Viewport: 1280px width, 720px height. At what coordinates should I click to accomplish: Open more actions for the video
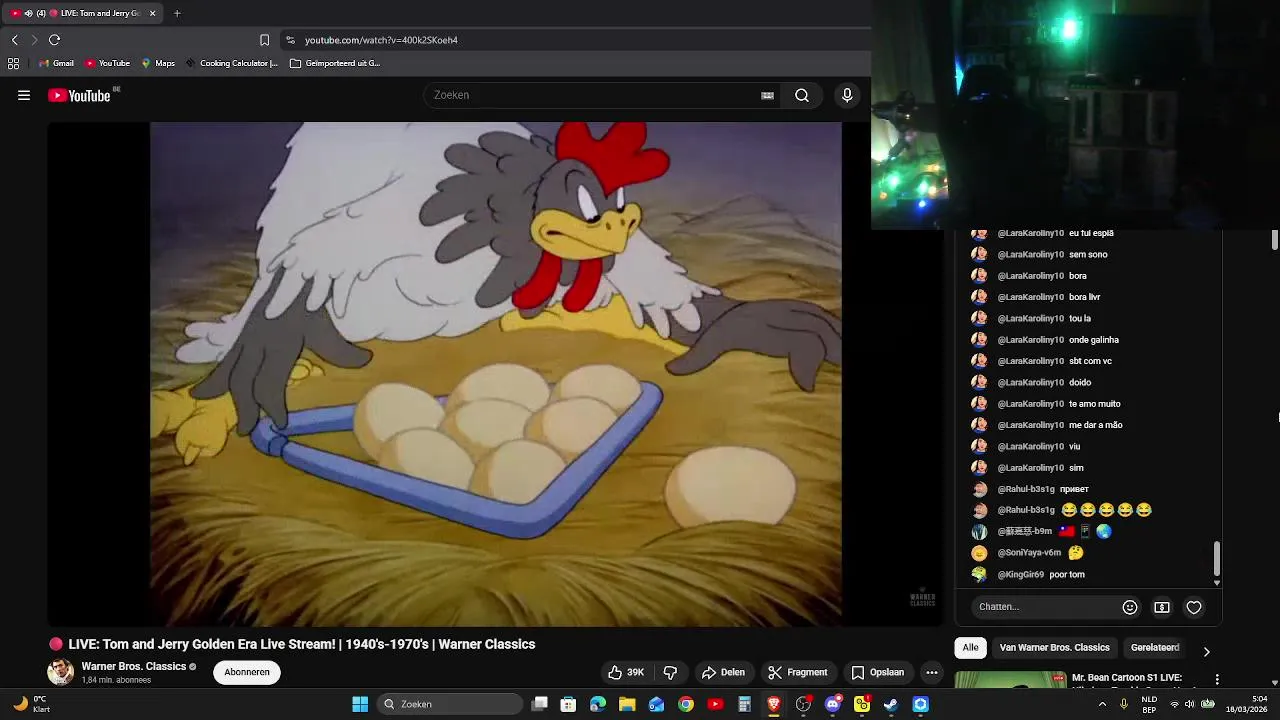932,672
